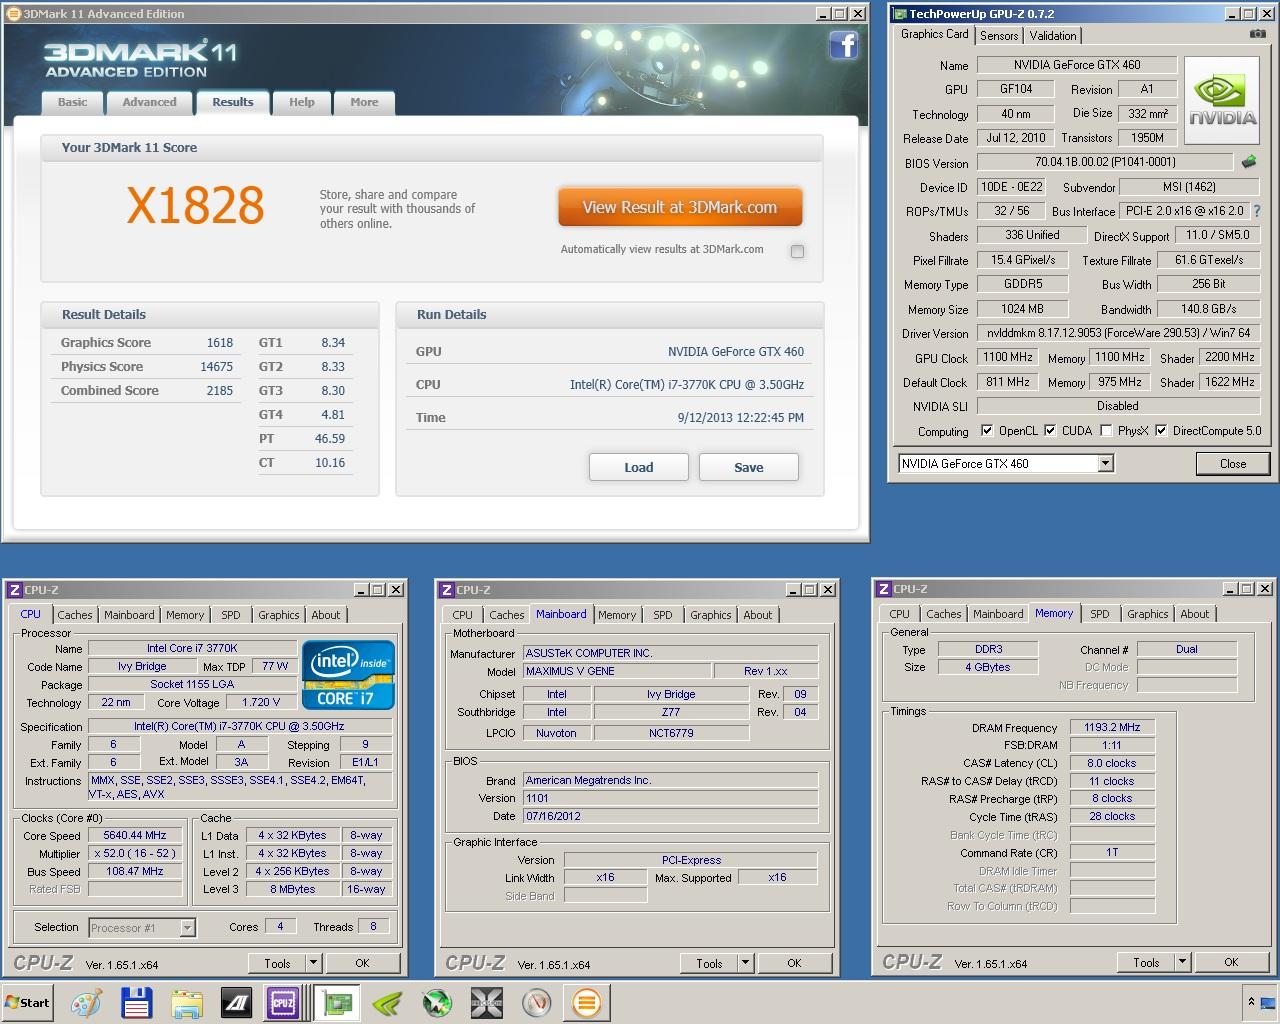Open Tools dropdown arrow in Mainboard window
The height and width of the screenshot is (1024, 1280).
coord(745,963)
